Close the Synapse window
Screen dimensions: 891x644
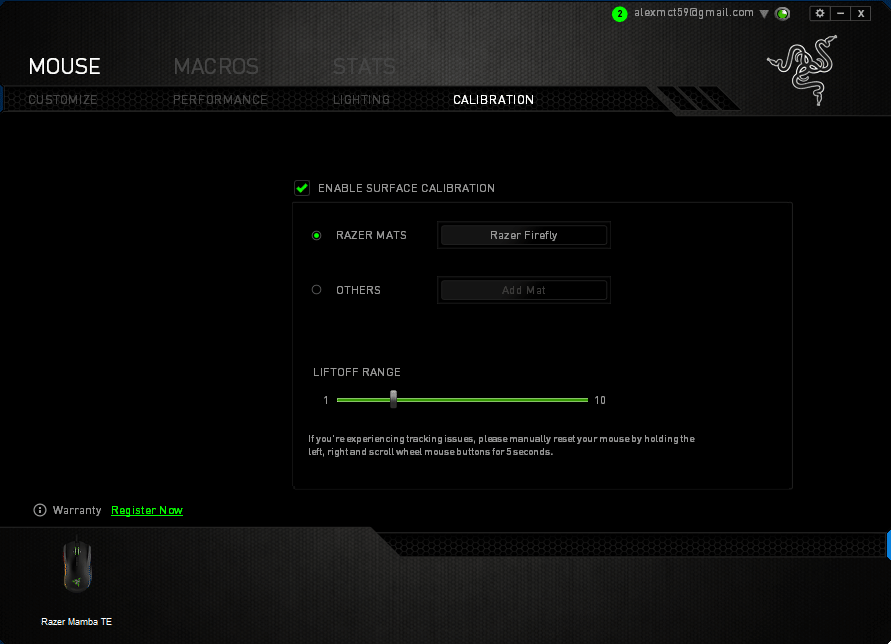[860, 13]
